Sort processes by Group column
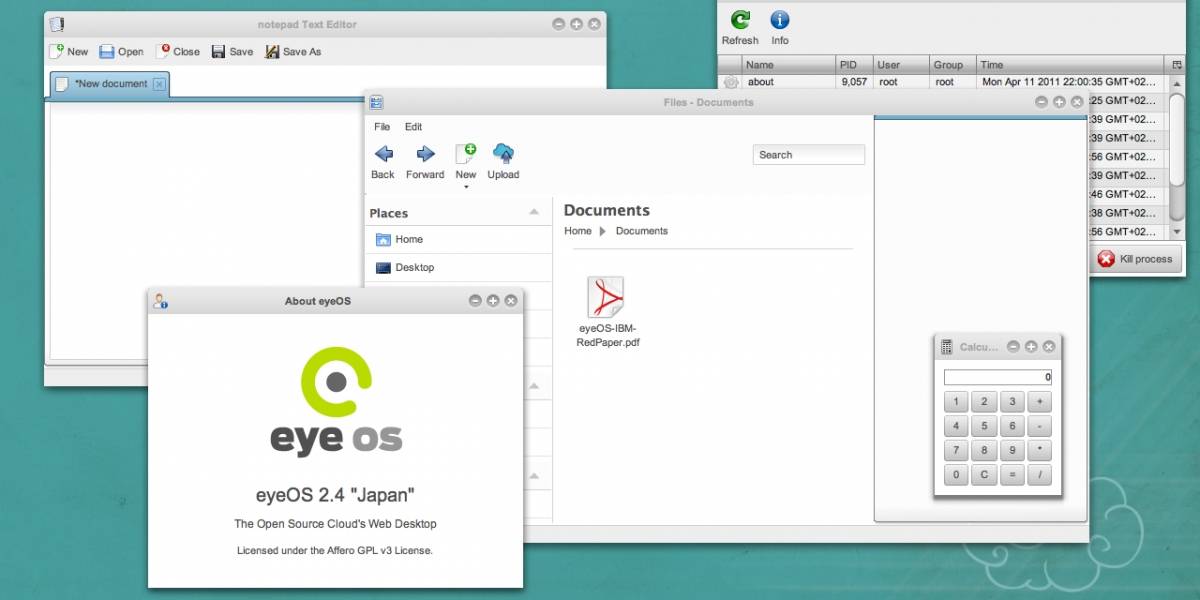Viewport: 1200px width, 600px height. (x=952, y=64)
